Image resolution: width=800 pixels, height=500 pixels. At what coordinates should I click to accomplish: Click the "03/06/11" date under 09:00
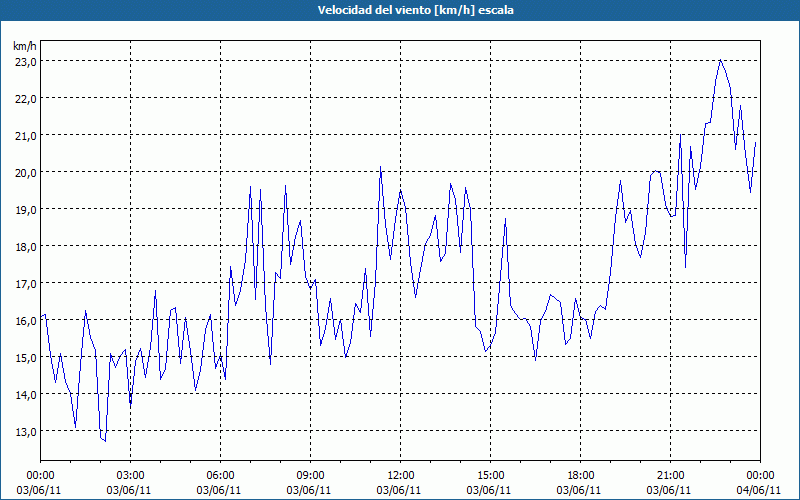pyautogui.click(x=308, y=490)
